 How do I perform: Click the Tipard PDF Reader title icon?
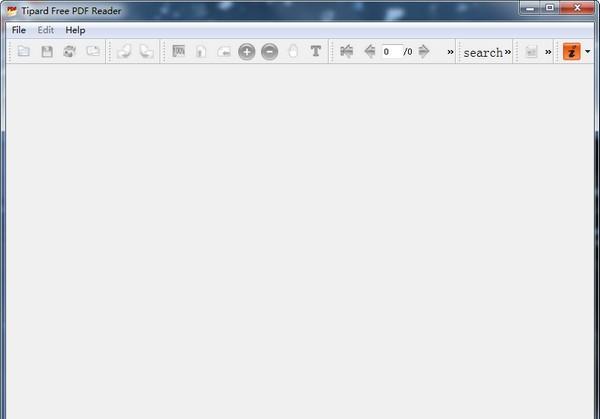click(12, 10)
